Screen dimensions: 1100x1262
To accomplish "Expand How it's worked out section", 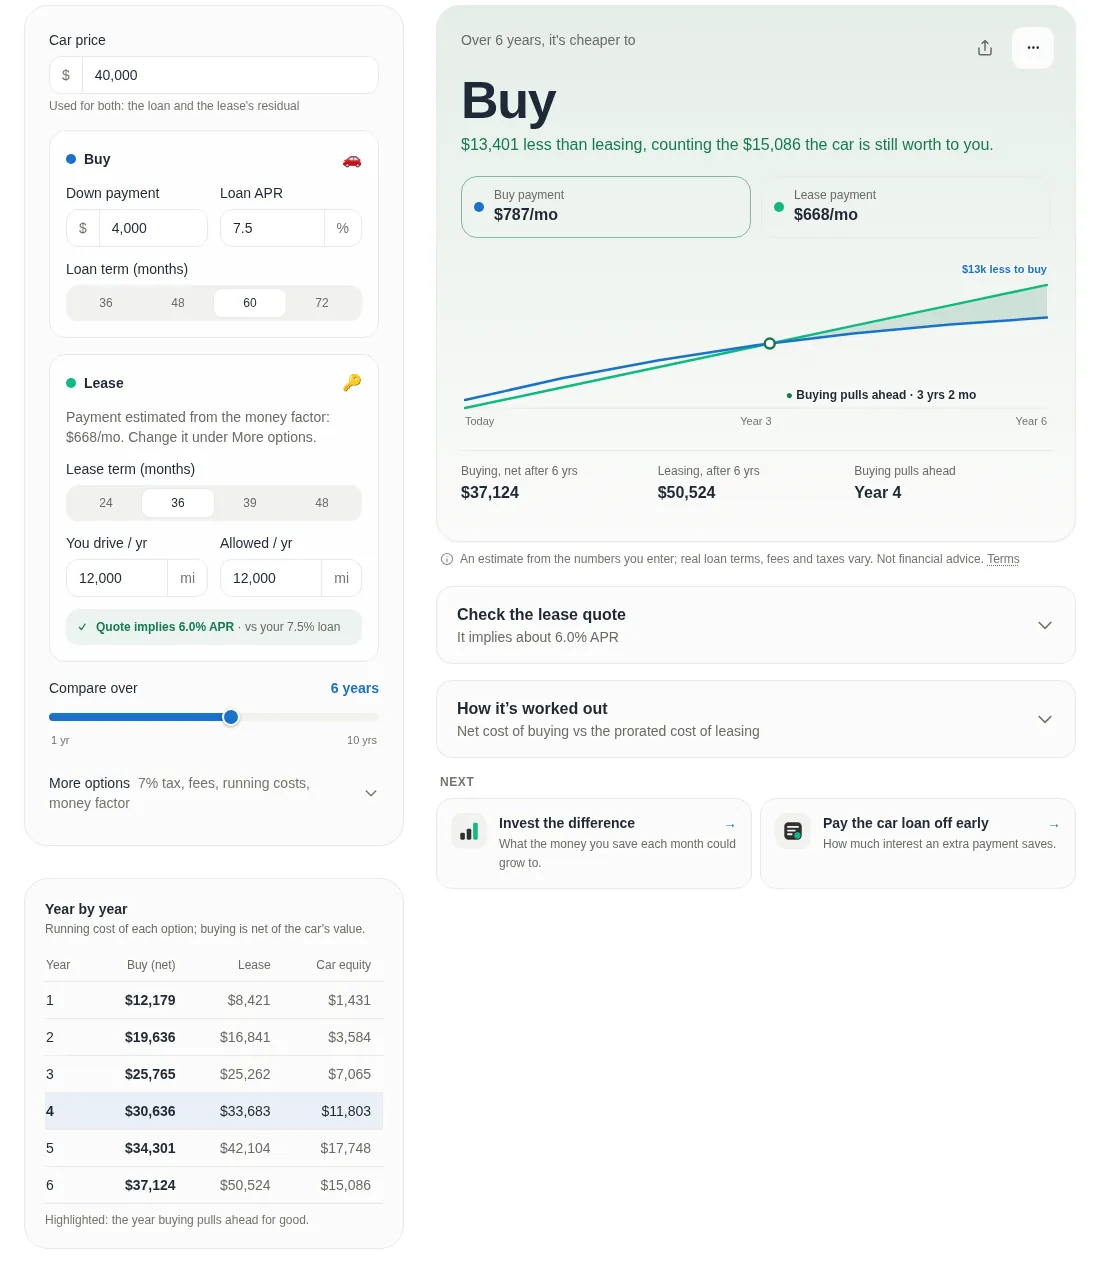I will (756, 719).
